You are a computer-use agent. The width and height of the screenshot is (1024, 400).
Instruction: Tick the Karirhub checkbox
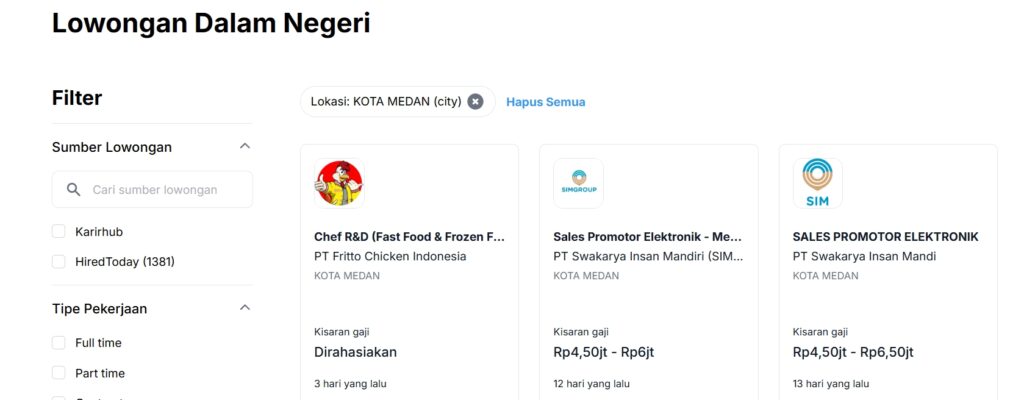(59, 231)
